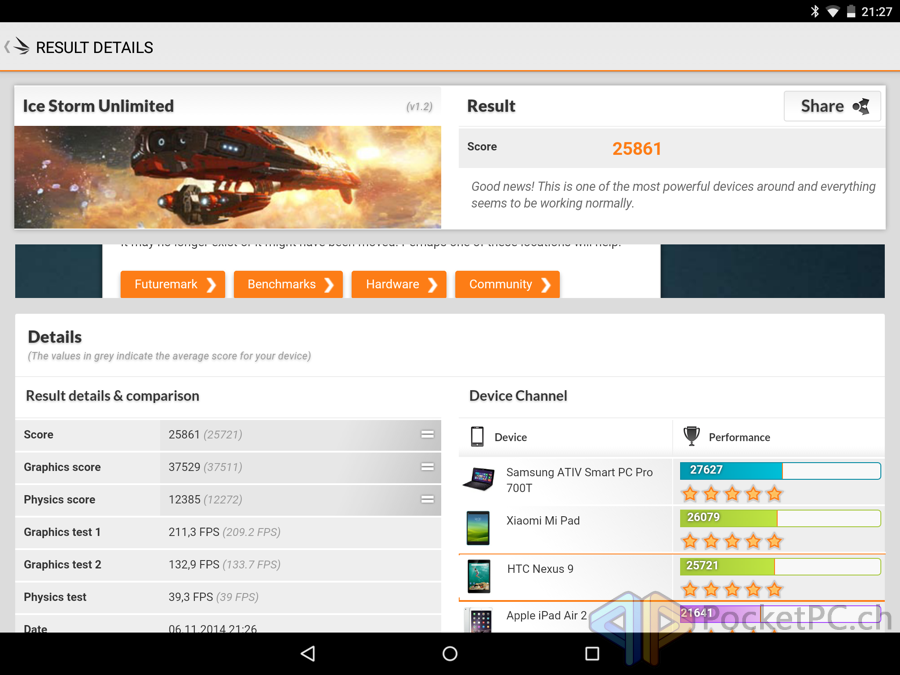Tap the Performance trophy icon
Screen dimensions: 900x675
click(692, 436)
